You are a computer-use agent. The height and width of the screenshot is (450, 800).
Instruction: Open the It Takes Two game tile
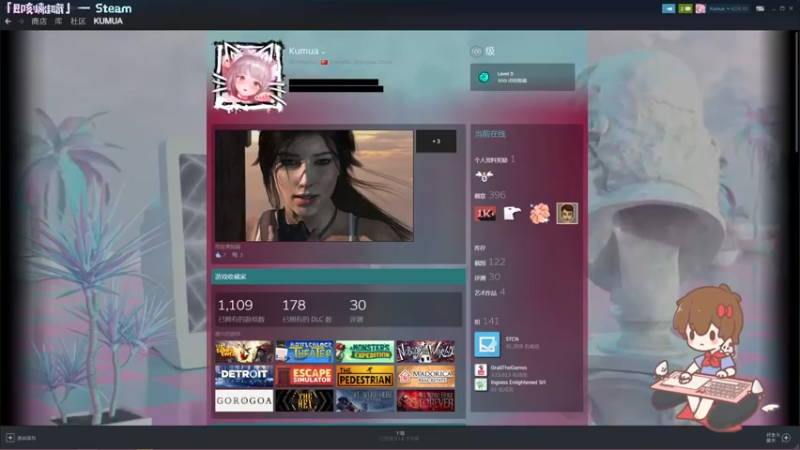coord(244,352)
